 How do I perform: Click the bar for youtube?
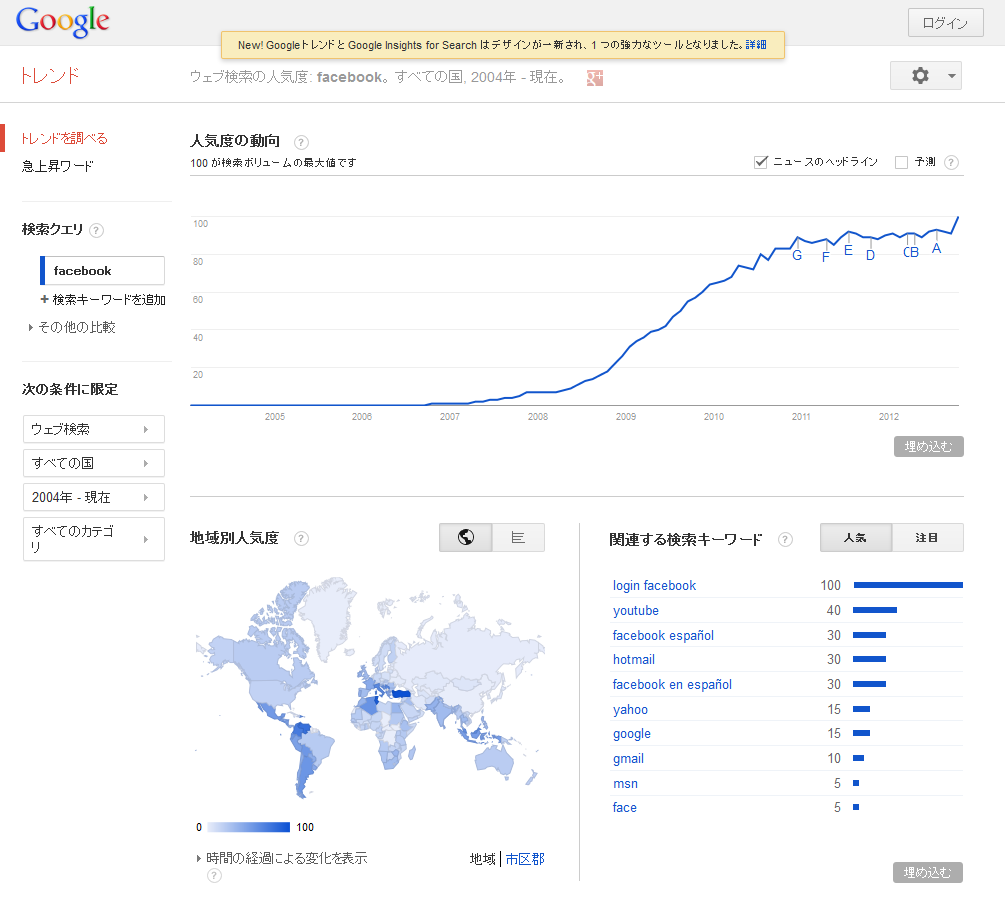875,610
